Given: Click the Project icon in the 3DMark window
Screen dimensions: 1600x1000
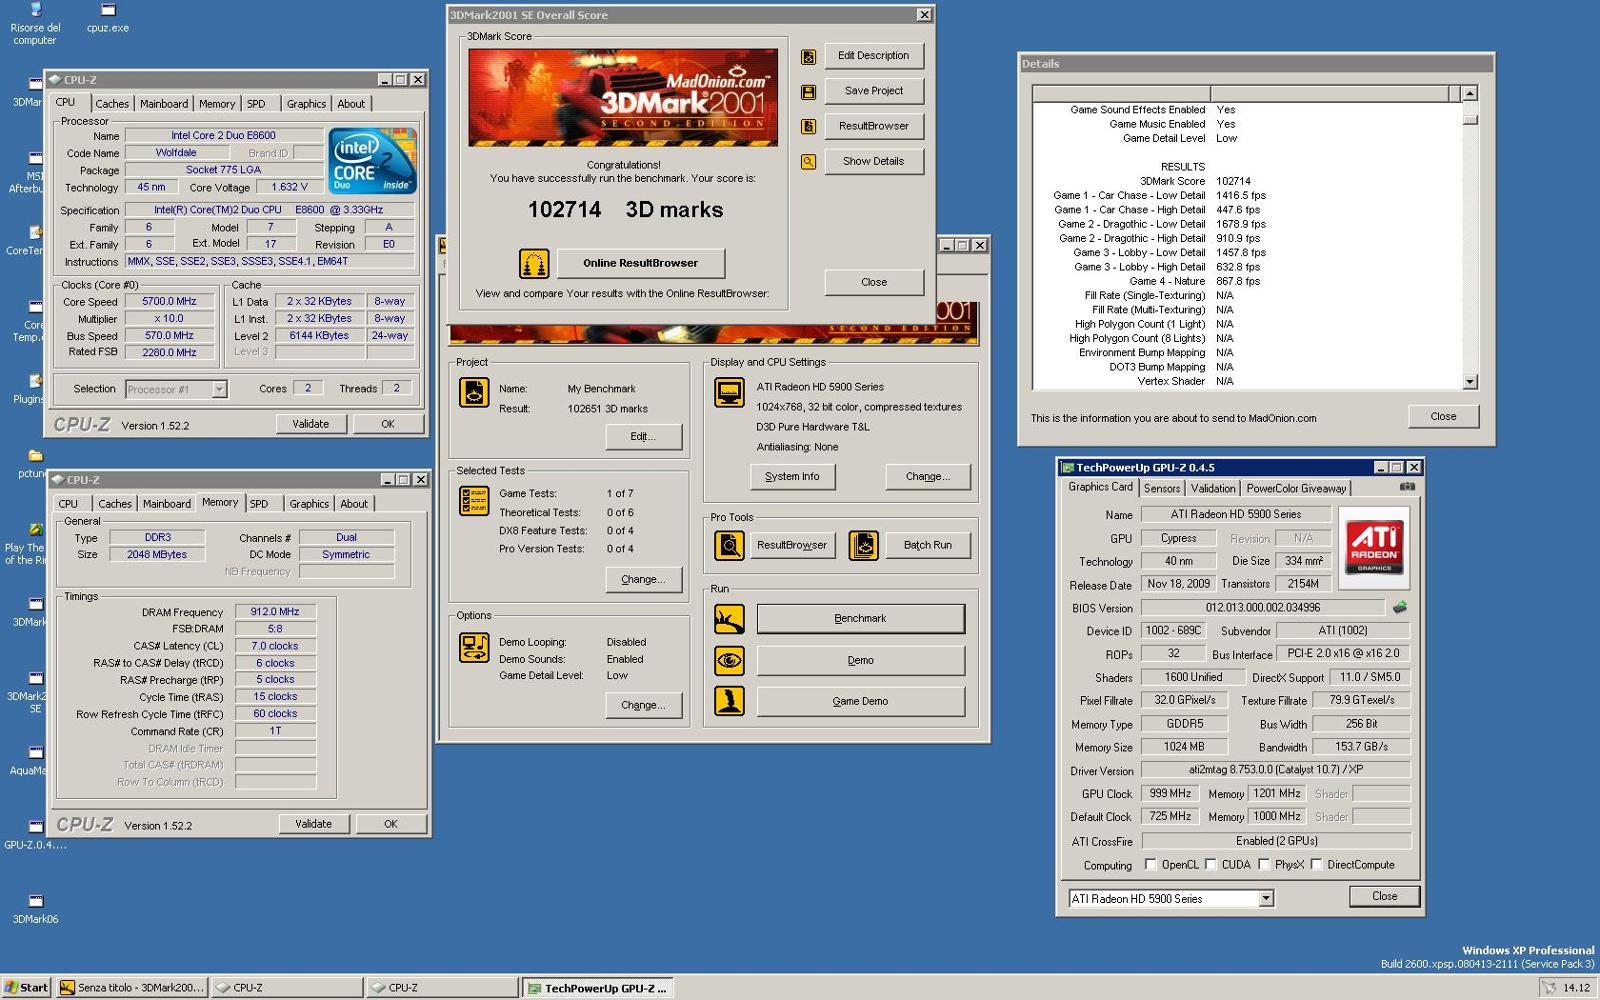Looking at the screenshot, I should click(x=474, y=393).
